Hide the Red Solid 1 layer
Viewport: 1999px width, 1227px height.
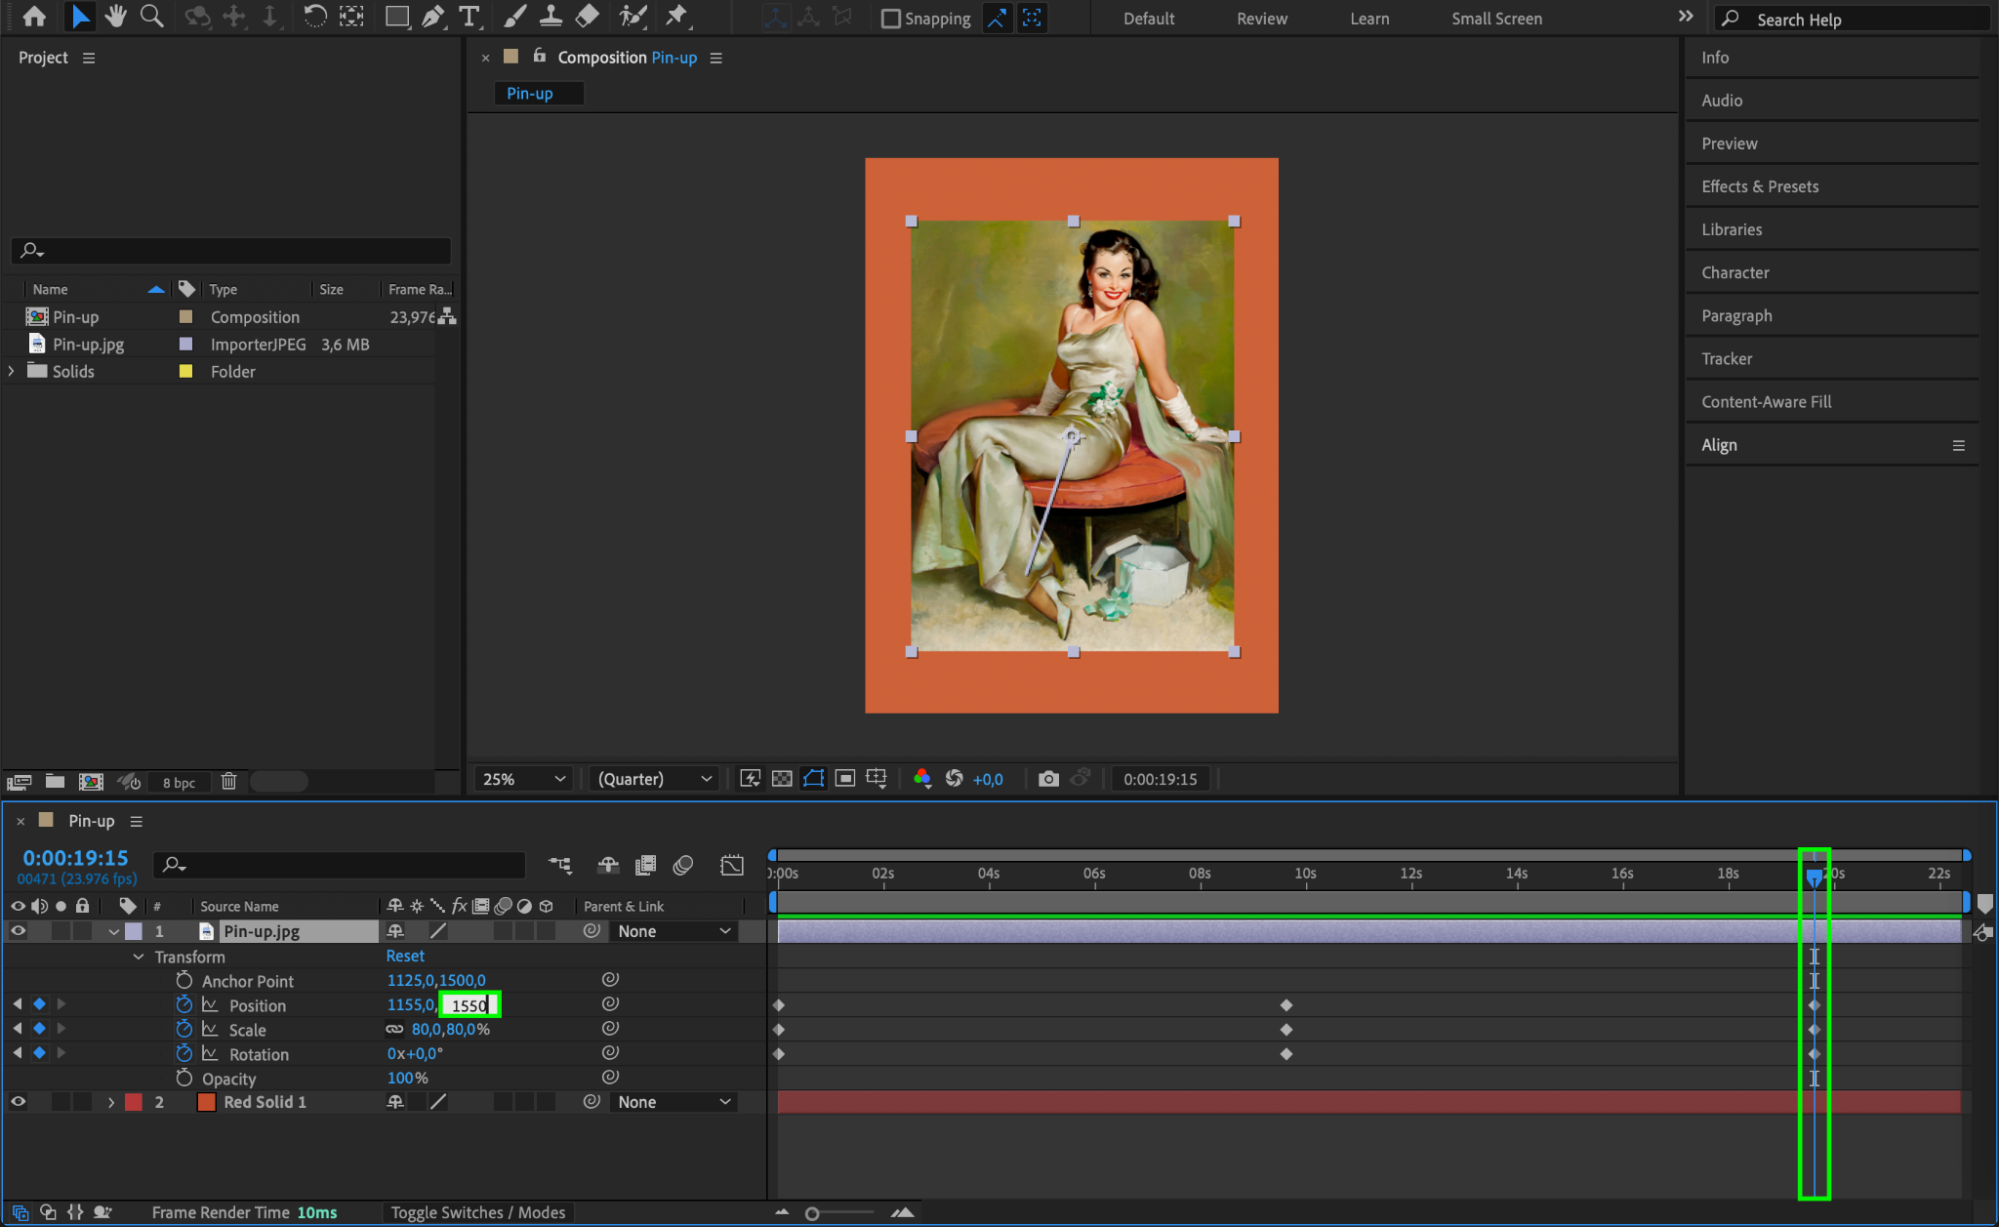pyautogui.click(x=17, y=1102)
